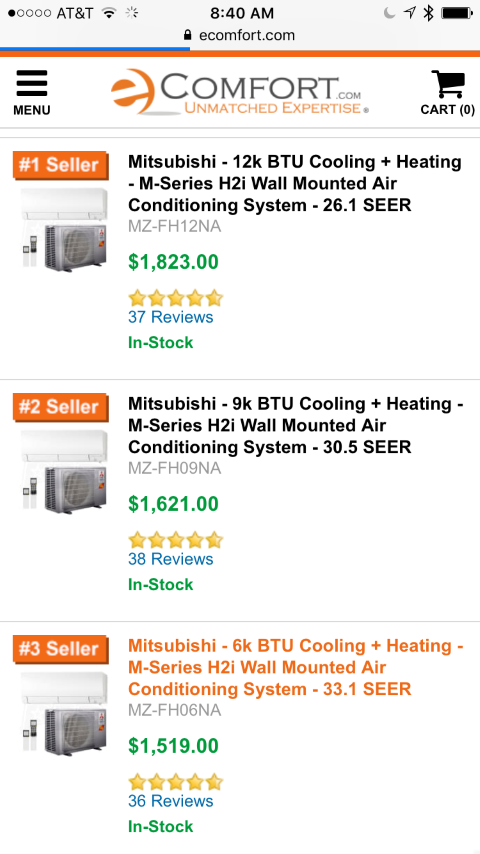Tap the ecomfort.com address bar
The width and height of the screenshot is (480, 854).
pos(240,35)
